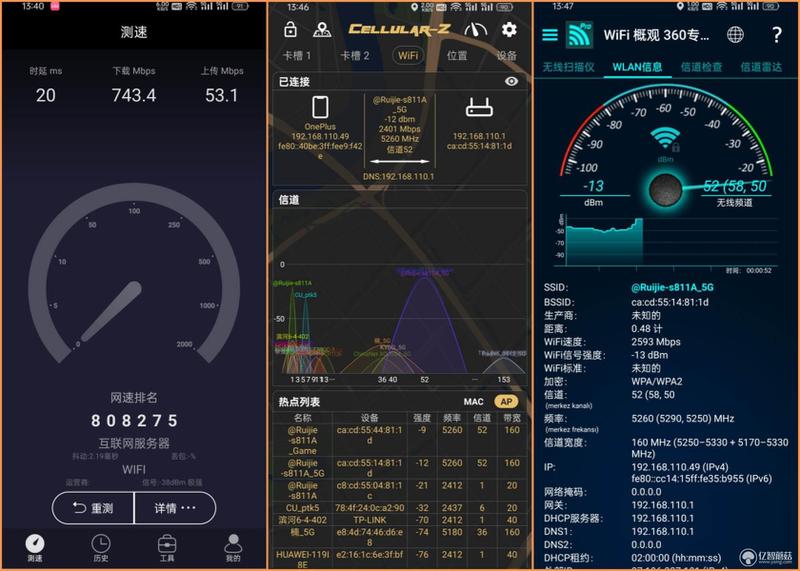Tap the 网速排名 808275 ranking

coord(134,420)
